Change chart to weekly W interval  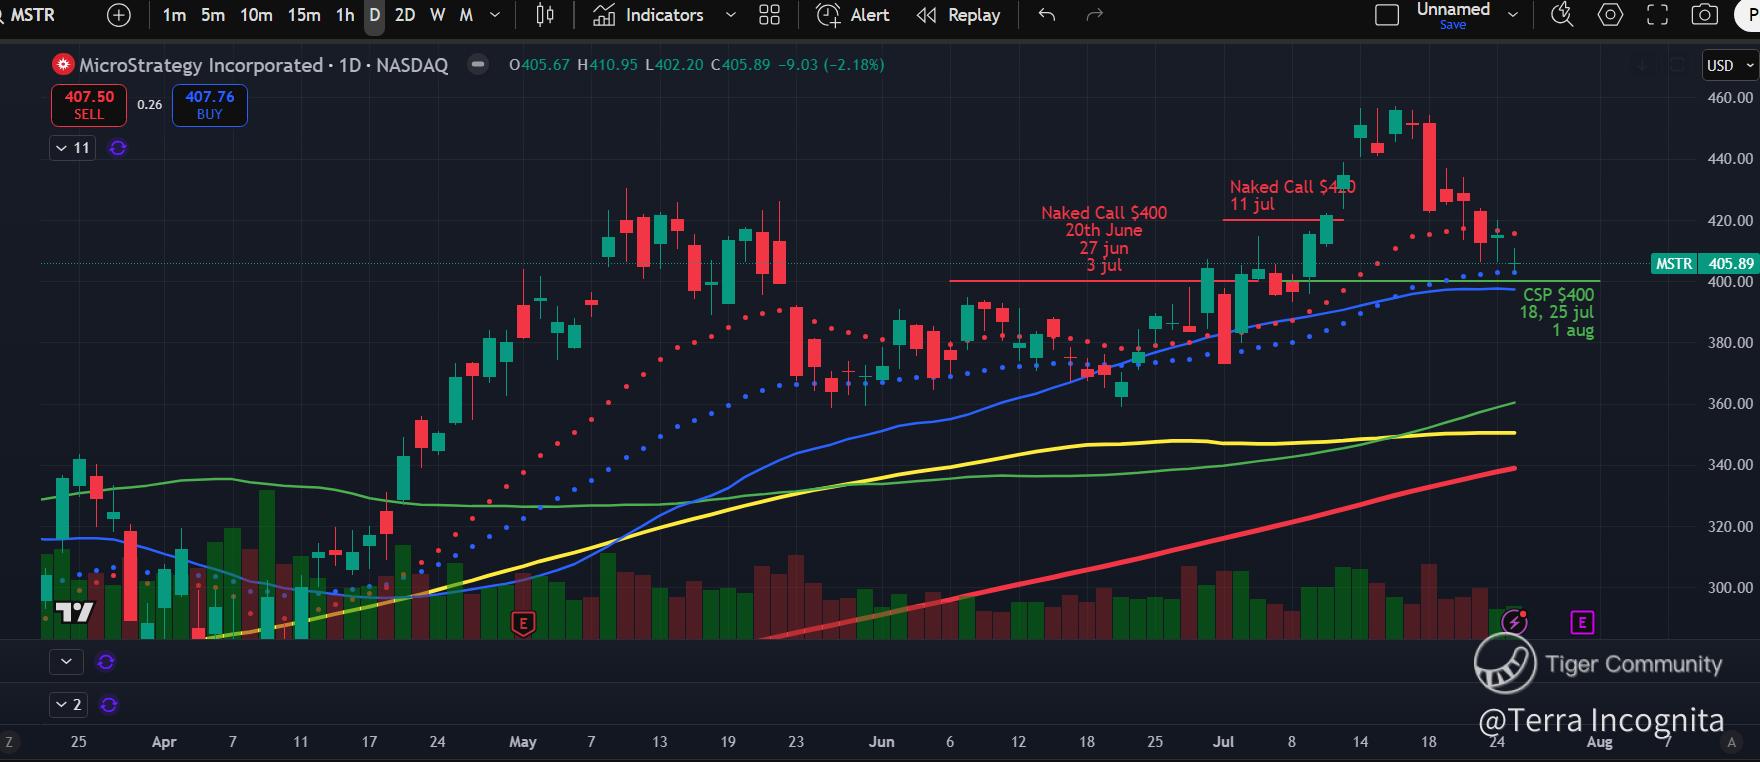point(438,15)
